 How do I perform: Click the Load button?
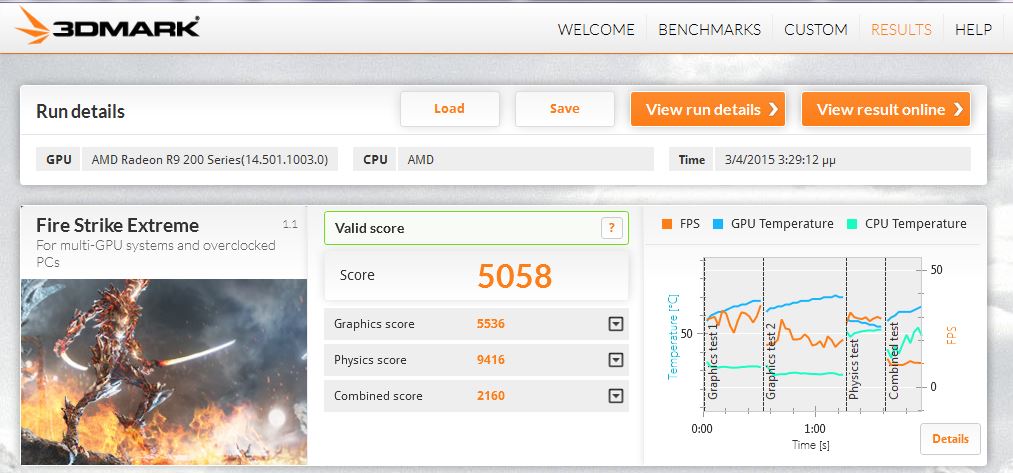click(450, 109)
